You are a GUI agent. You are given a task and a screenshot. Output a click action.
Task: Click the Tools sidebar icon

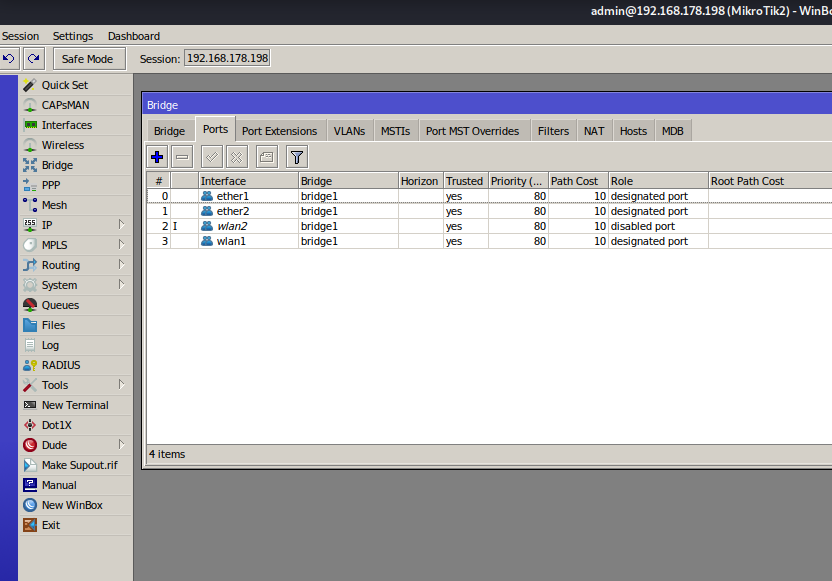click(x=30, y=385)
